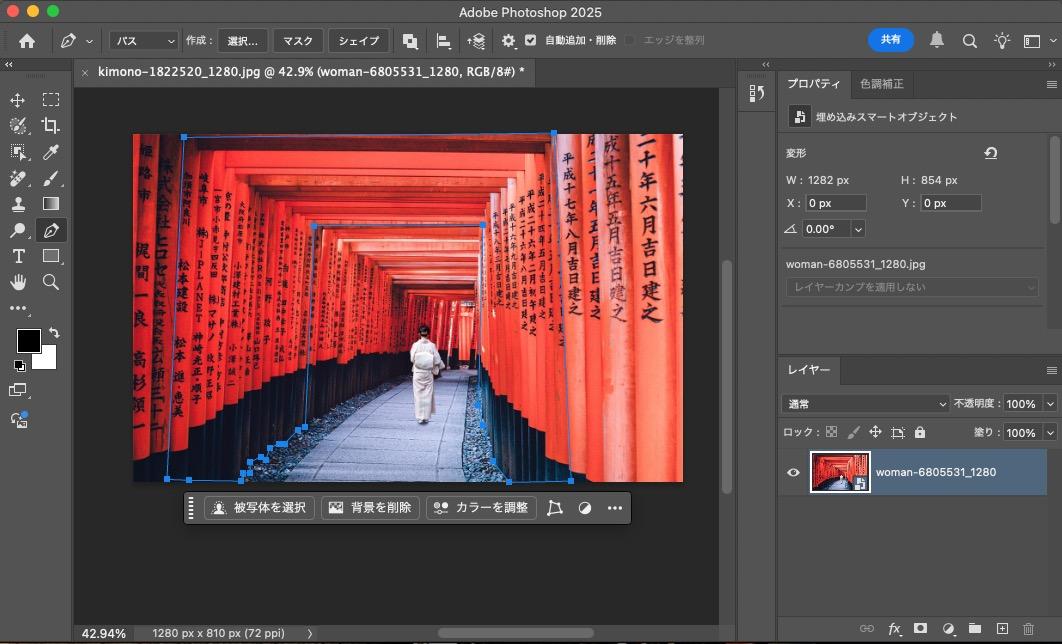Add layer mask icon in Layers panel

(920, 628)
